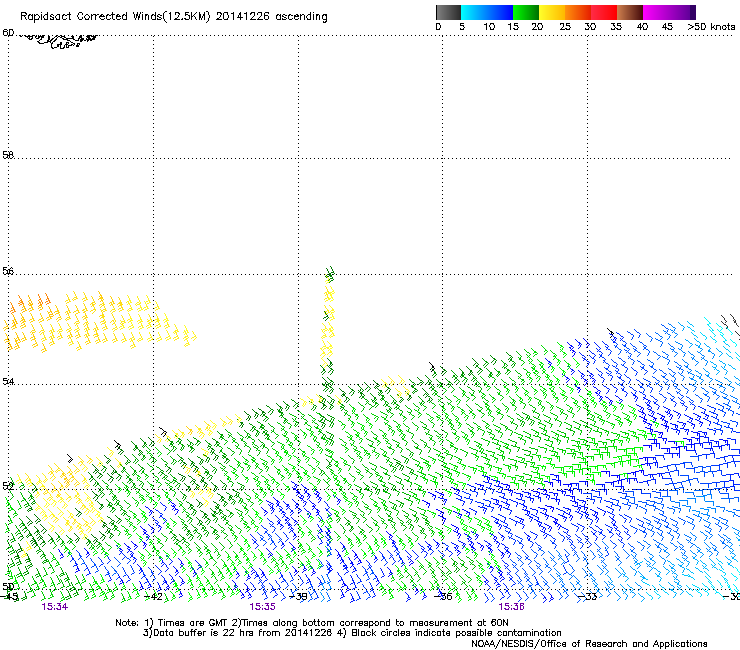The image size is (740, 650).
Task: Click the latitude label '58'
Action: coord(8,155)
